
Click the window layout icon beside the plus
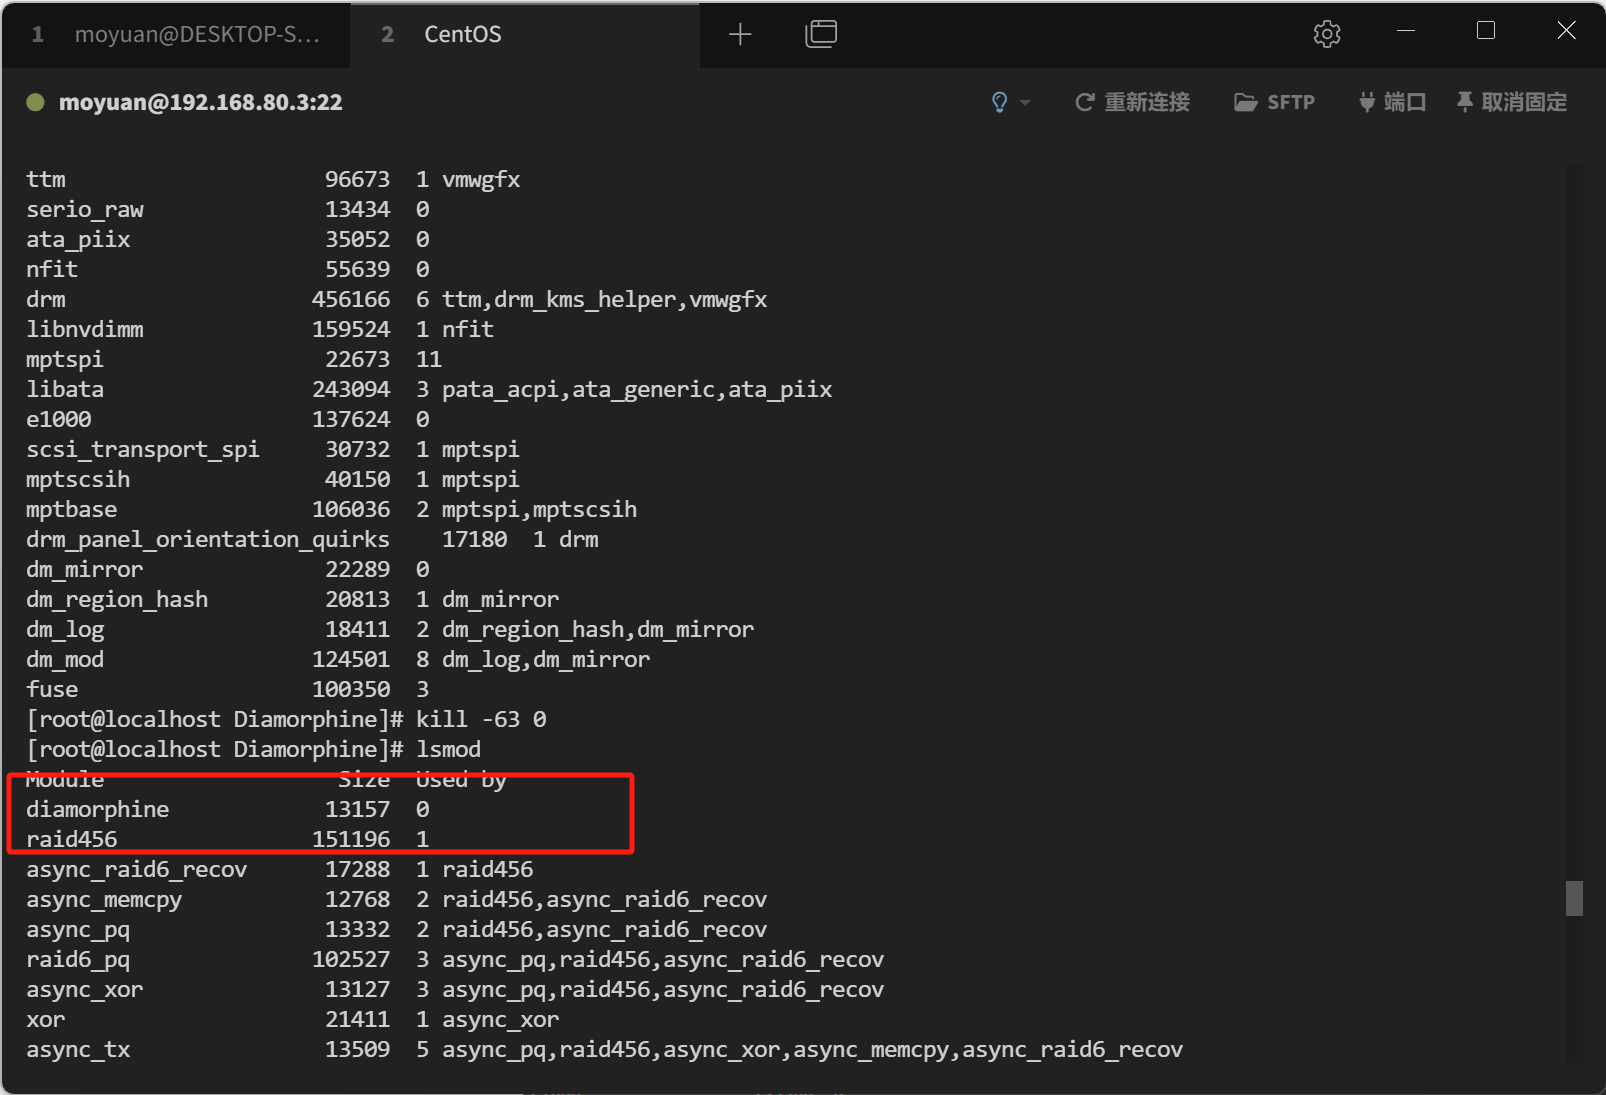coord(821,35)
